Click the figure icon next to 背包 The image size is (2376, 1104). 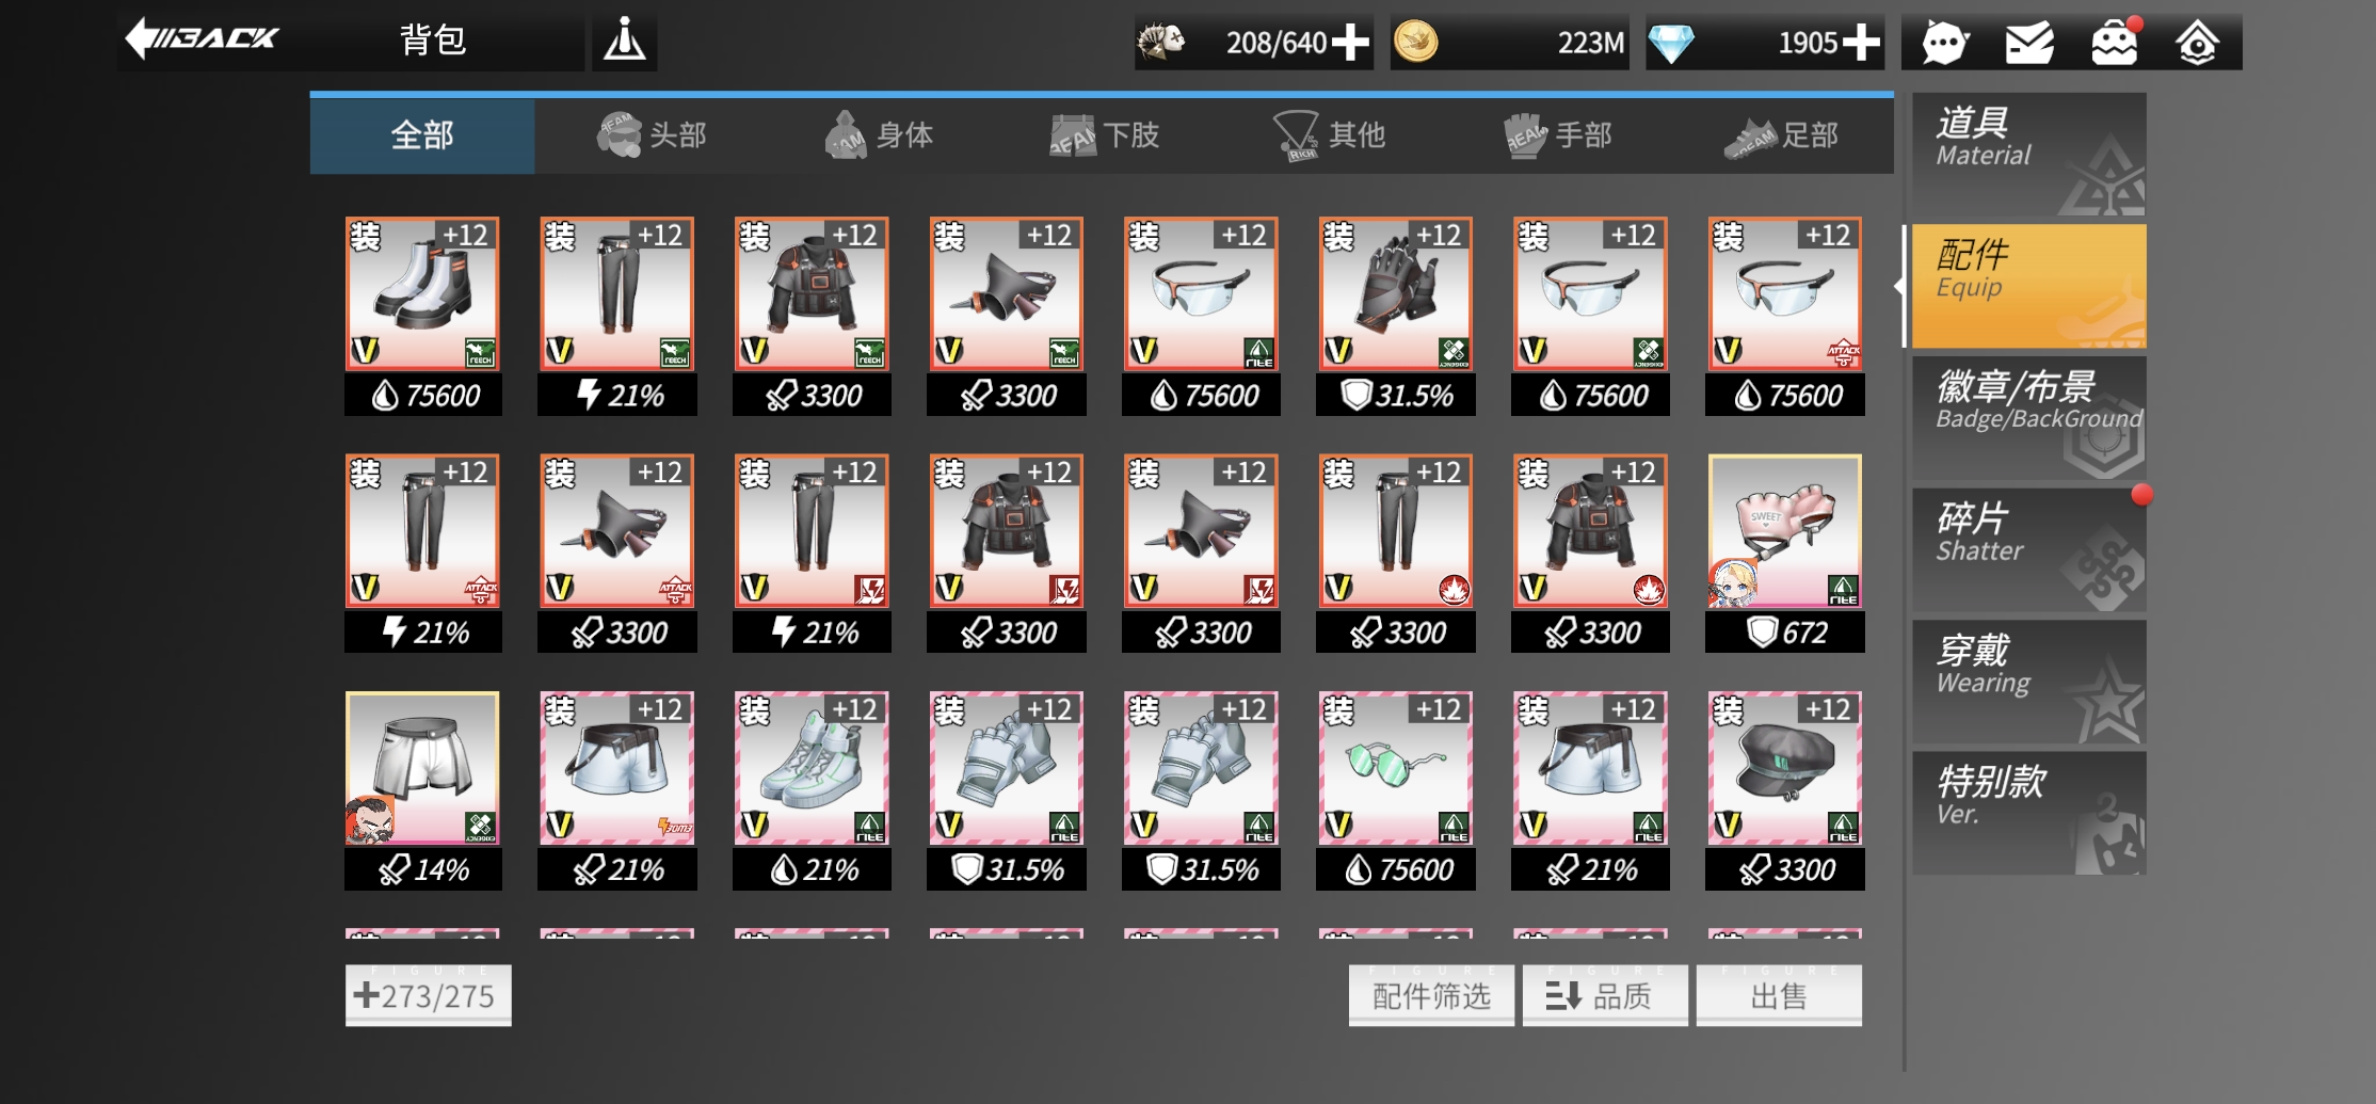click(625, 41)
